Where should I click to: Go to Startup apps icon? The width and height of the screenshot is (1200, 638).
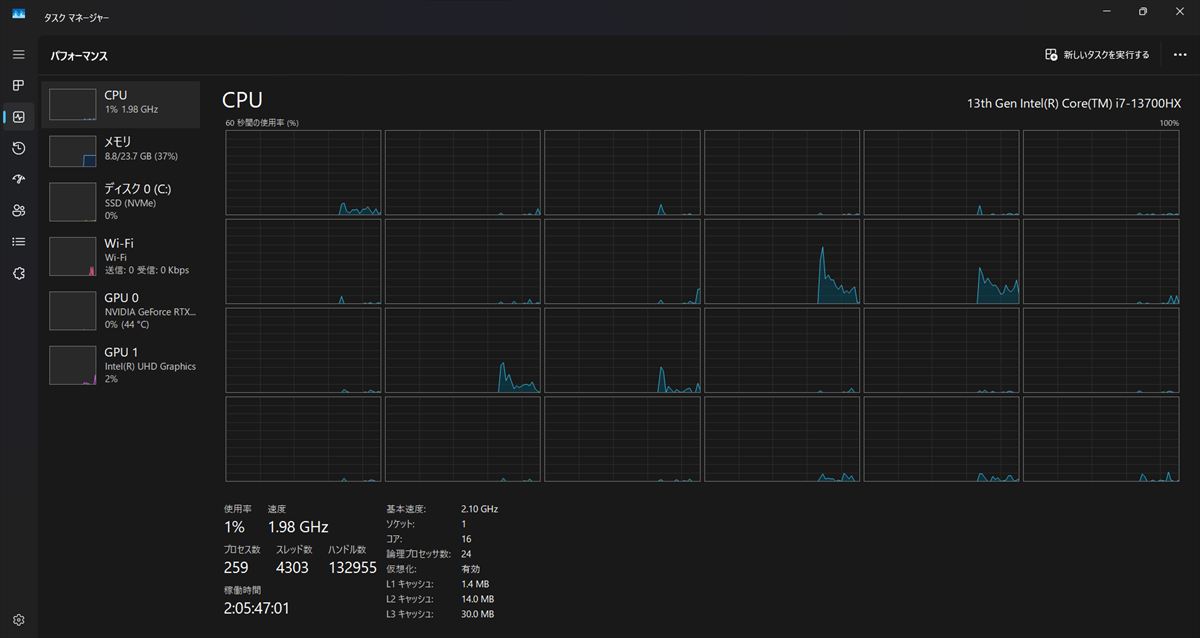click(18, 179)
